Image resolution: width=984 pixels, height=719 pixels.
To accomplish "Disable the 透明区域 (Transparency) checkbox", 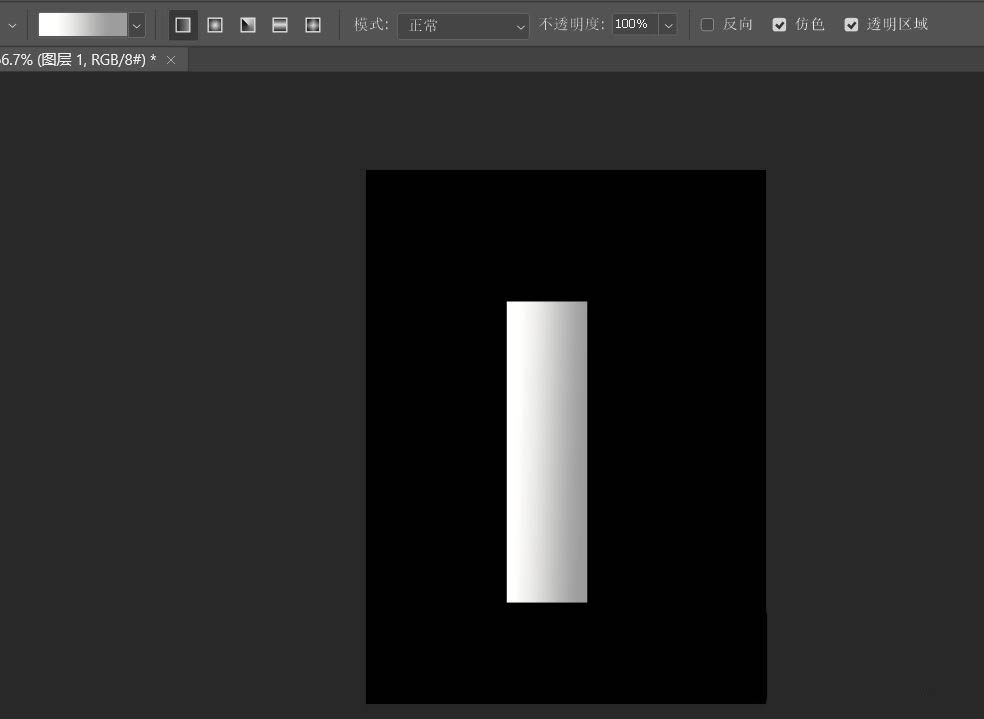I will click(851, 25).
